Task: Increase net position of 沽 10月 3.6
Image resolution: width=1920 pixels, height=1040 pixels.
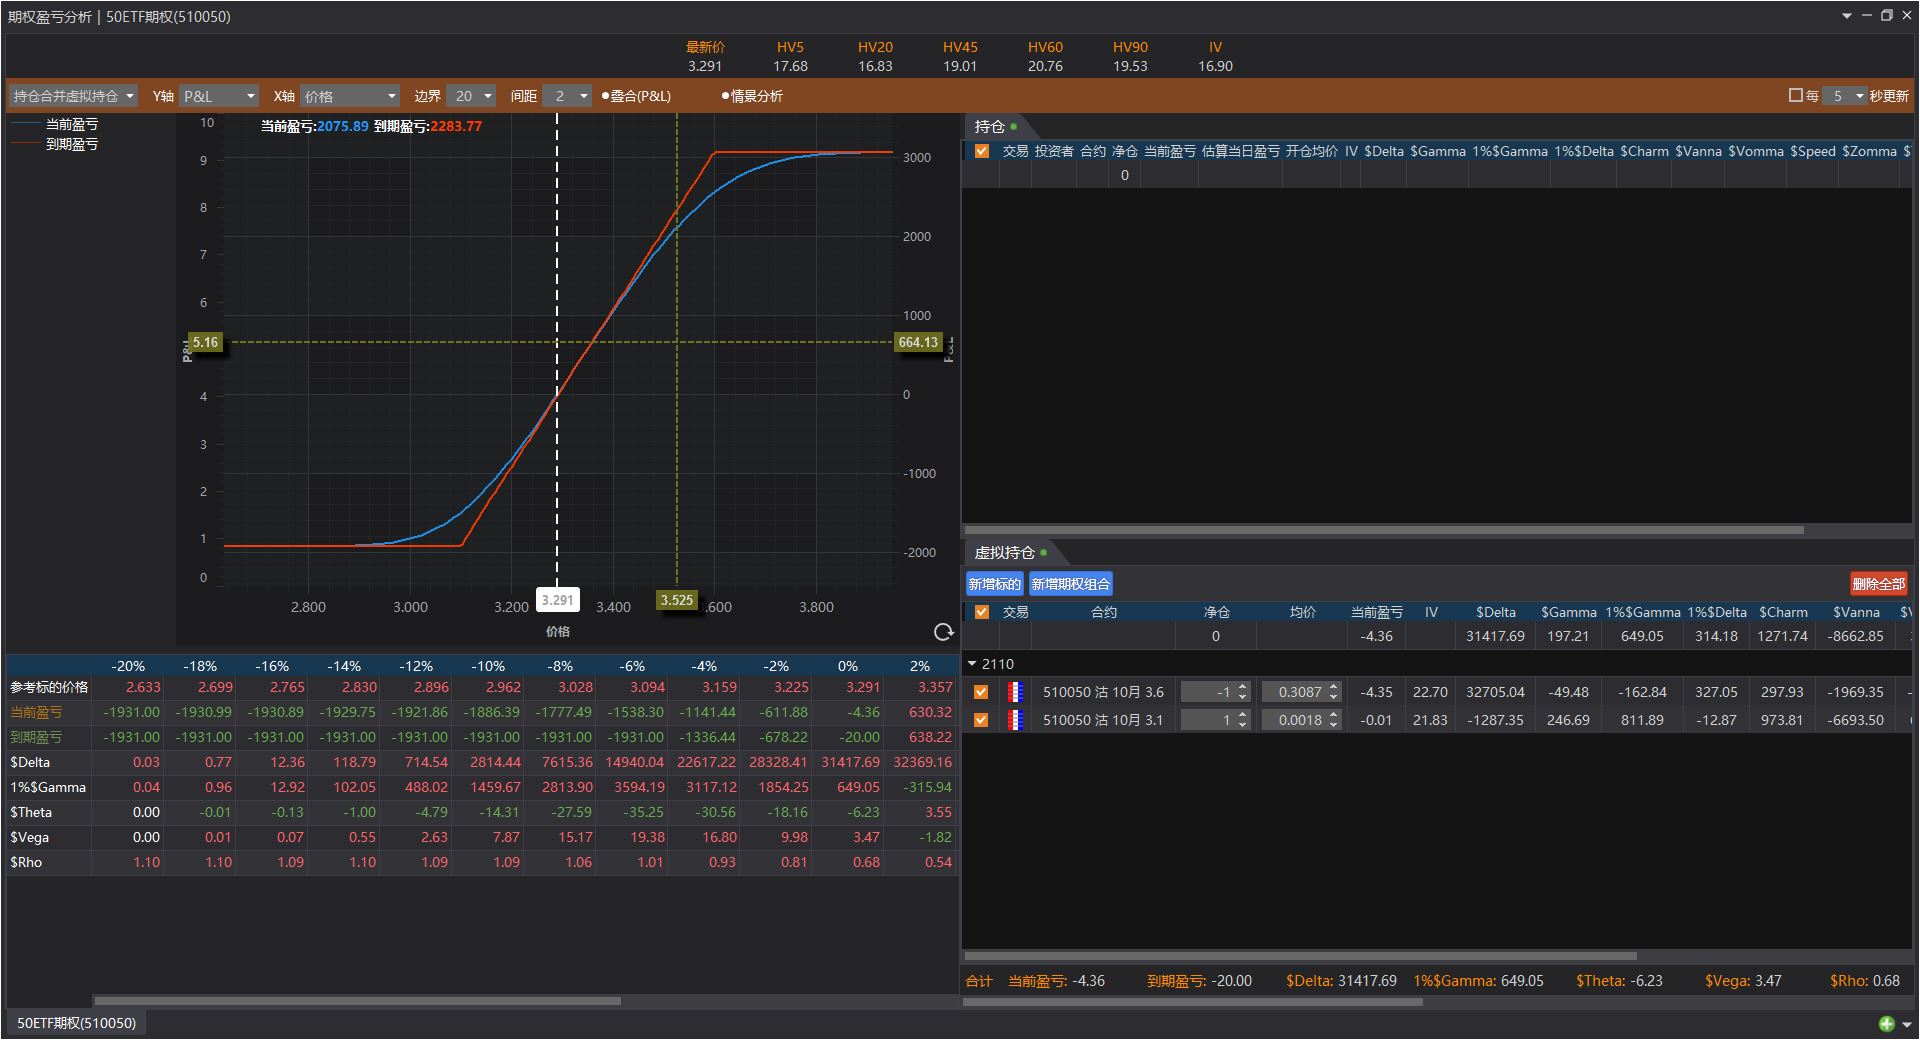Action: [1243, 687]
